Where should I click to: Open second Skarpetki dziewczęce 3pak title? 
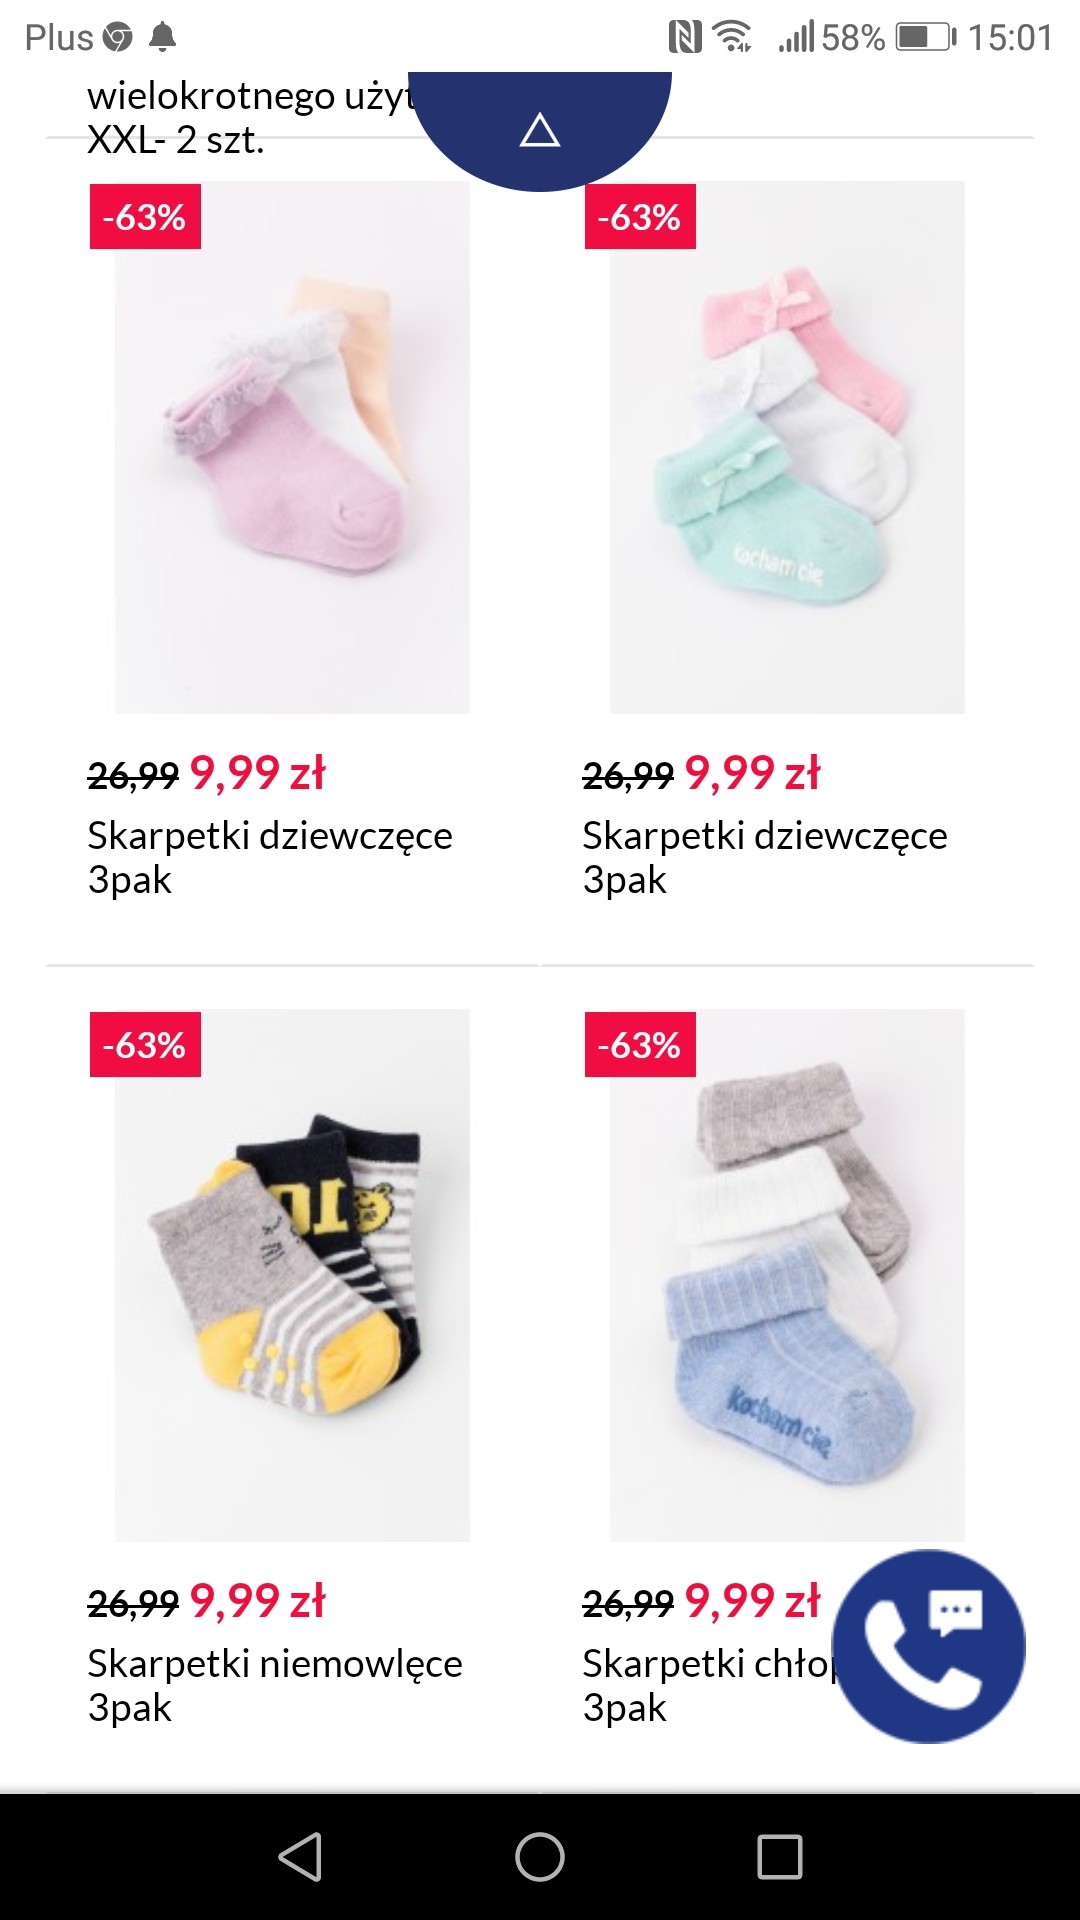click(765, 858)
